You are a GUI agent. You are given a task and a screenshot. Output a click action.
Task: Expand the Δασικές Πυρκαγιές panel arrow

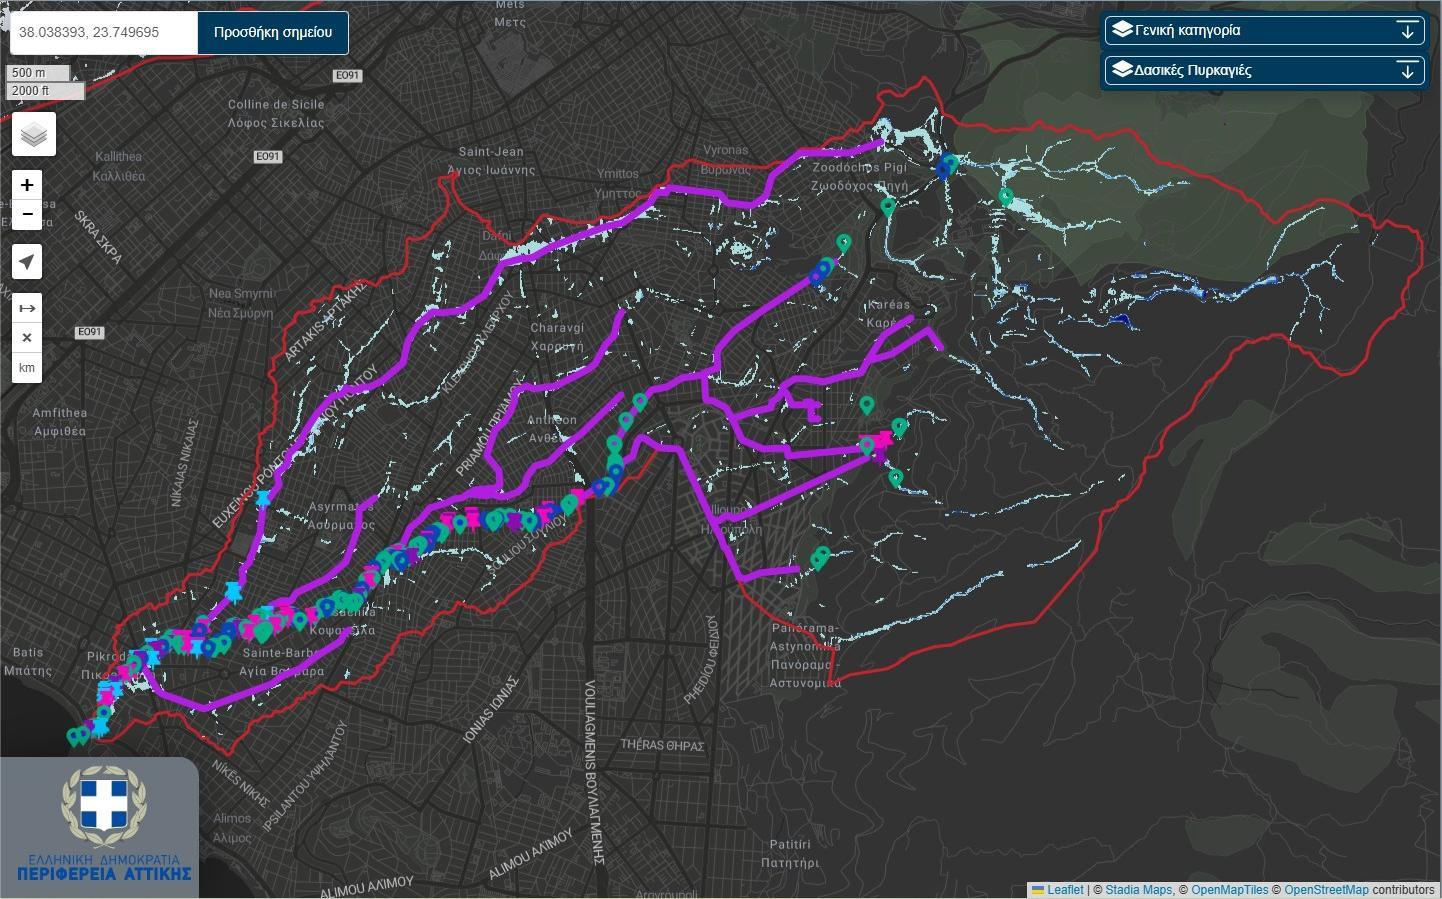(1407, 70)
